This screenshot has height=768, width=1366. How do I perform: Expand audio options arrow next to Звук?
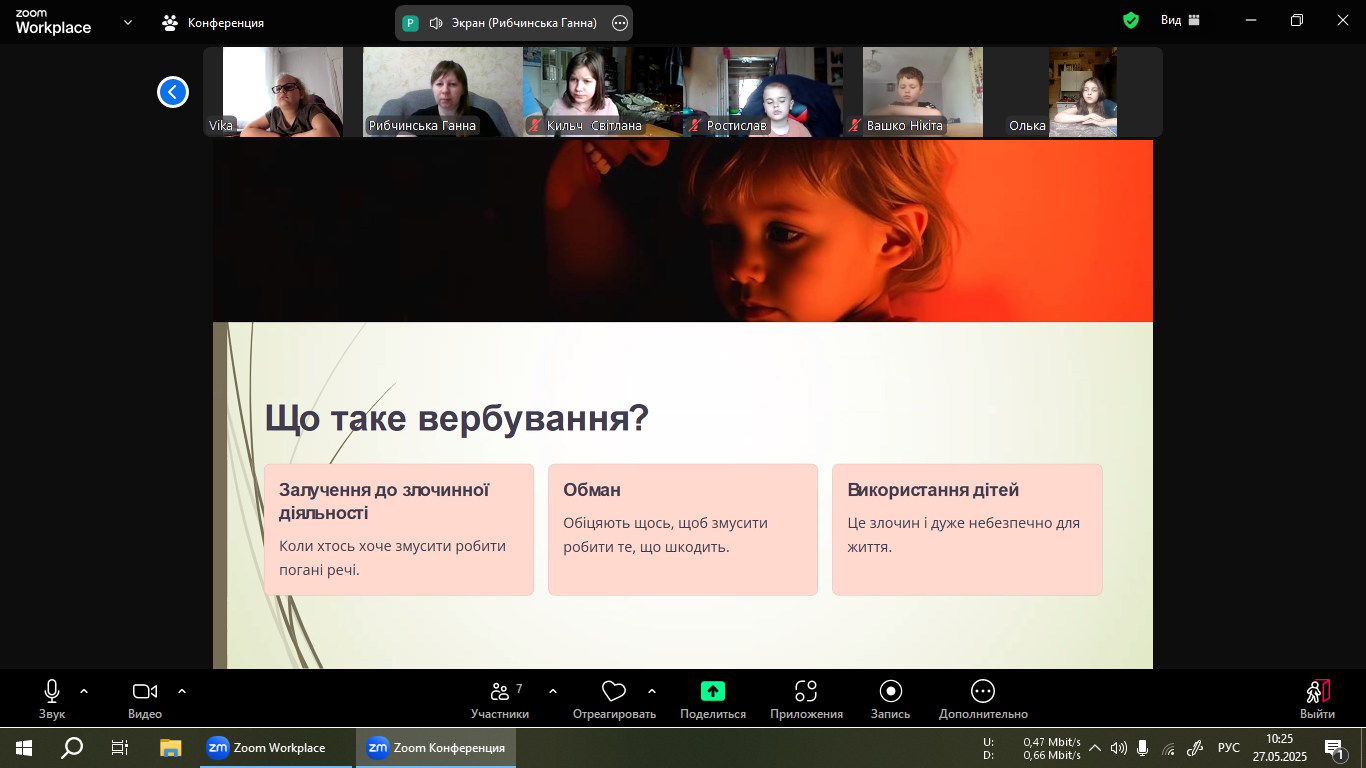point(84,691)
